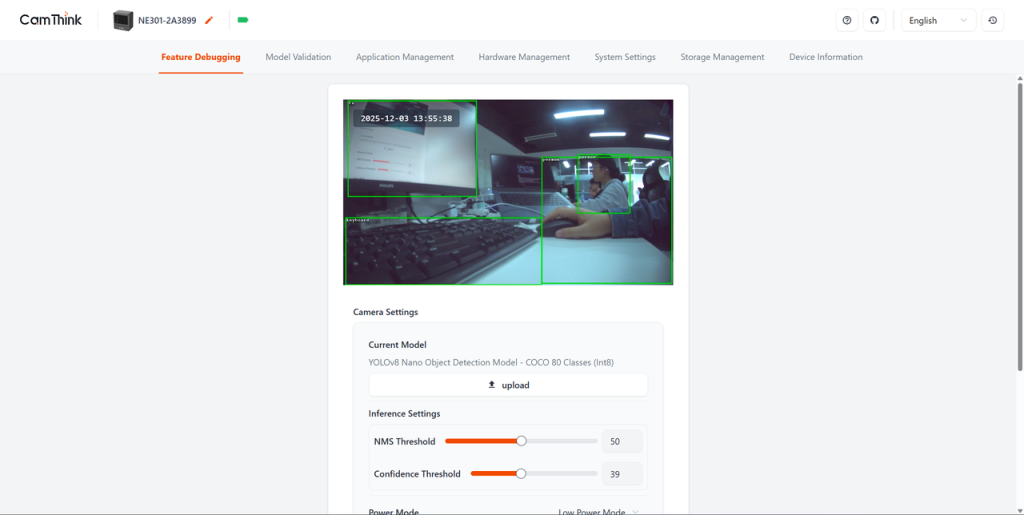Open the GitHub icon link
The width and height of the screenshot is (1024, 515).
pos(874,20)
